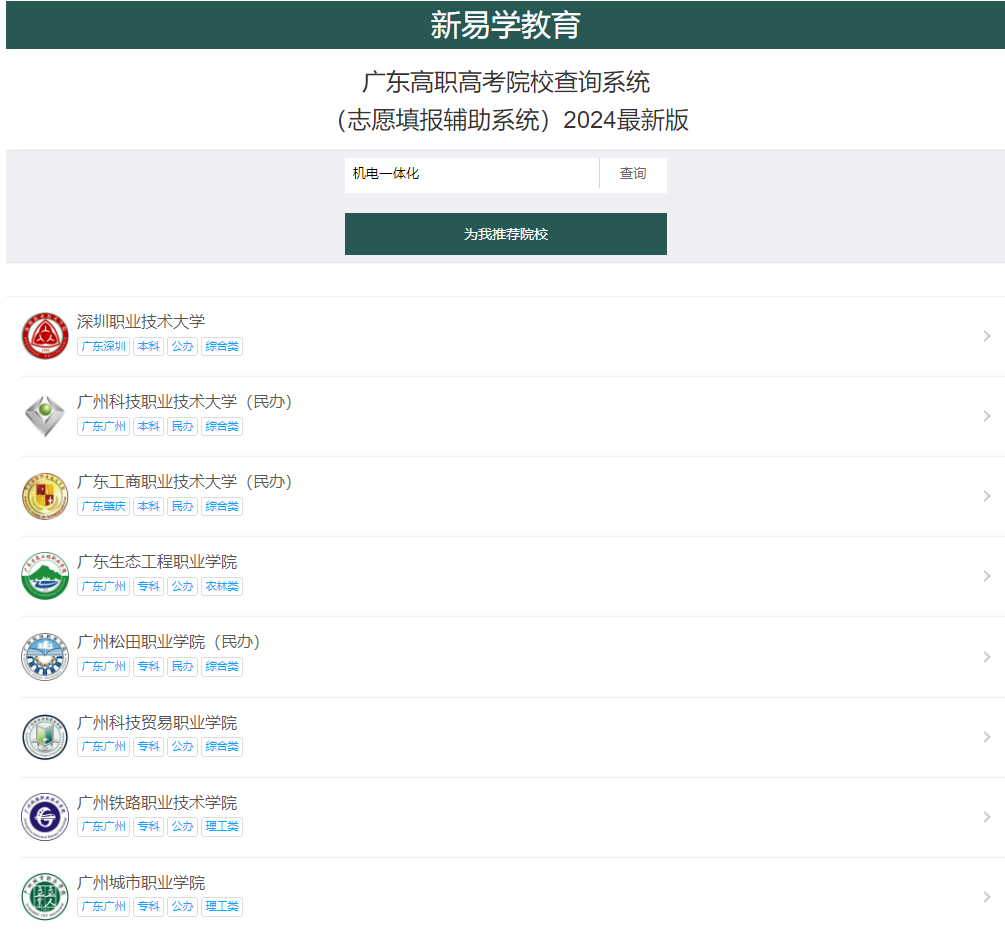The height and width of the screenshot is (934, 1005).
Task: Open the 广东生态工程职业学院 title link
Action: [157, 562]
